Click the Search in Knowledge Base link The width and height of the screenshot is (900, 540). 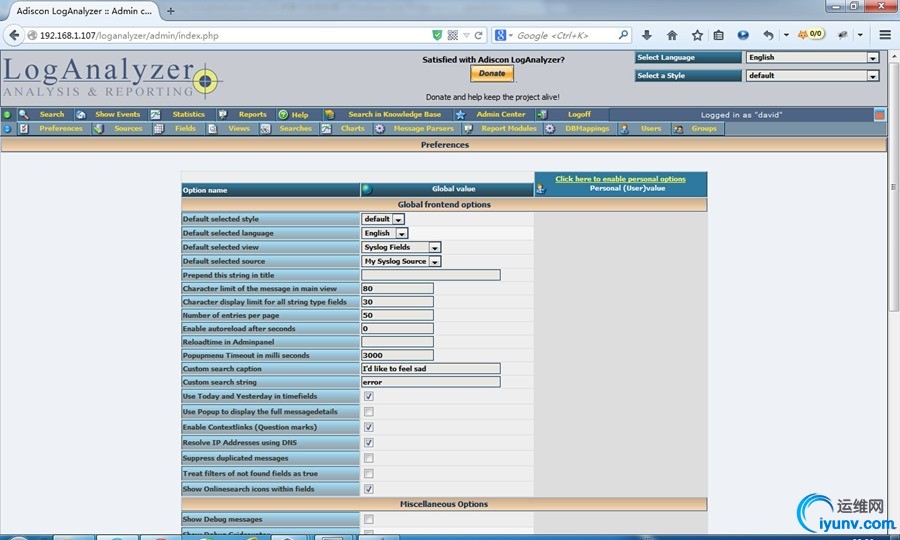pos(395,115)
